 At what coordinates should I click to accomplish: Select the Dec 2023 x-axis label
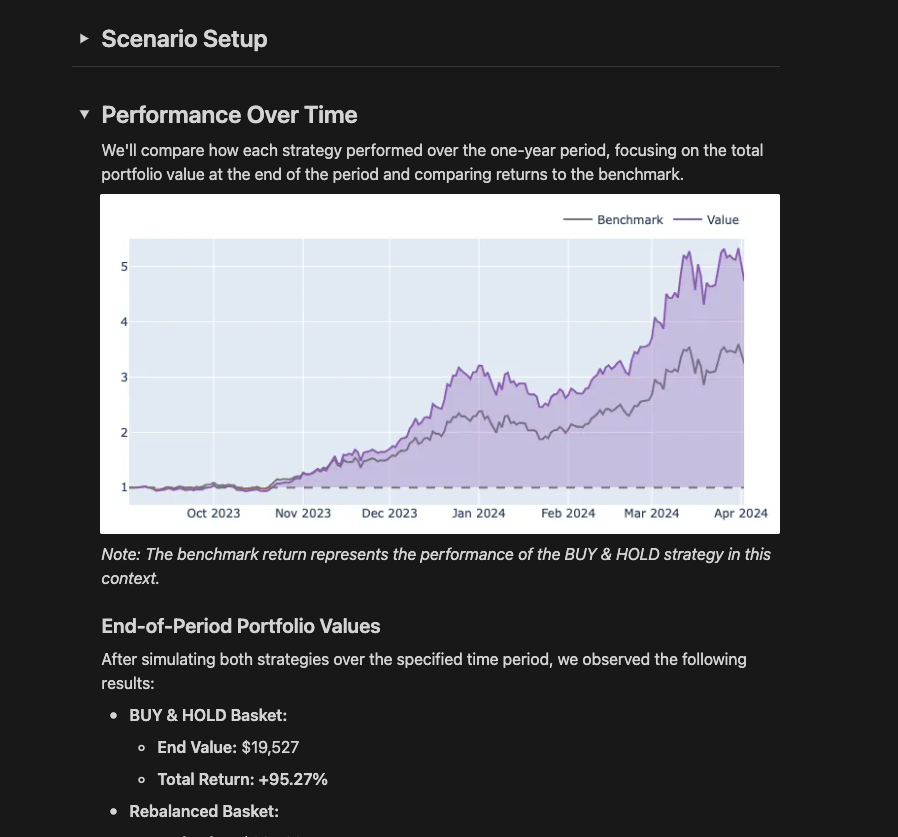[389, 513]
